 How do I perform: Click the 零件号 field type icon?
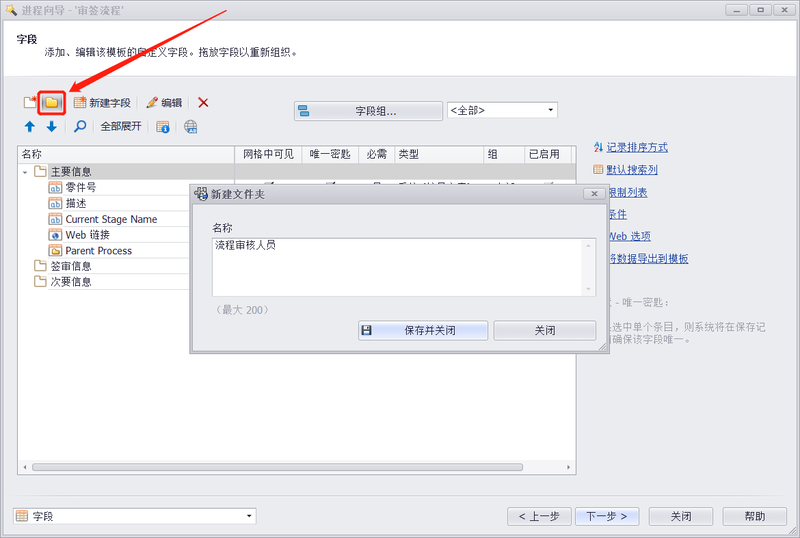point(55,187)
